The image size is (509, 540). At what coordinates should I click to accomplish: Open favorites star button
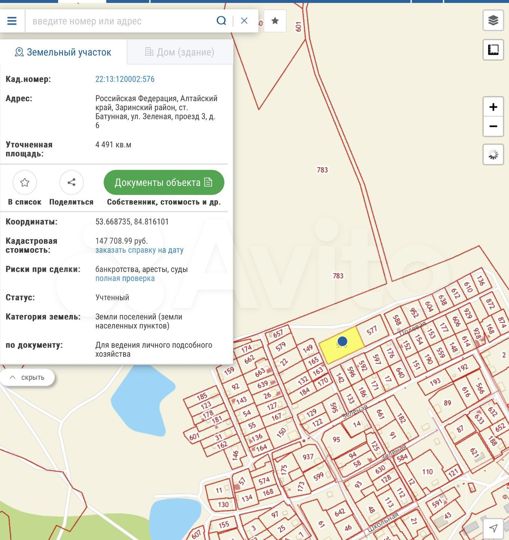275,21
